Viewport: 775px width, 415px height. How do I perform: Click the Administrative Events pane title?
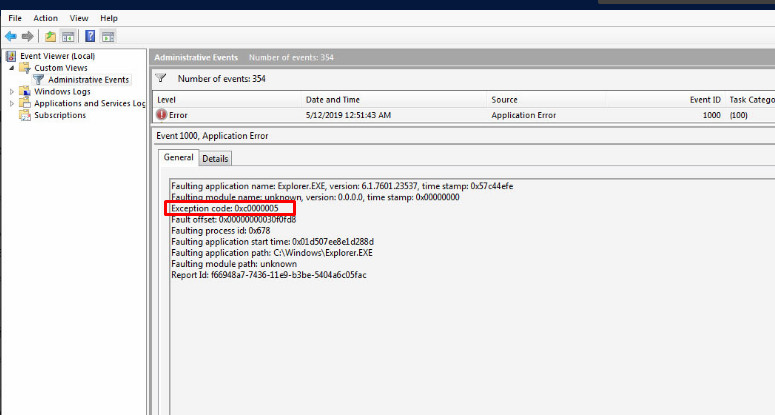[196, 57]
